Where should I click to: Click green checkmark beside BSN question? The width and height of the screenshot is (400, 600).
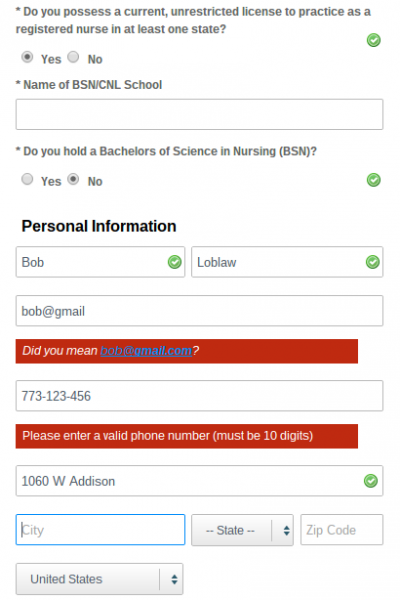coord(373,180)
